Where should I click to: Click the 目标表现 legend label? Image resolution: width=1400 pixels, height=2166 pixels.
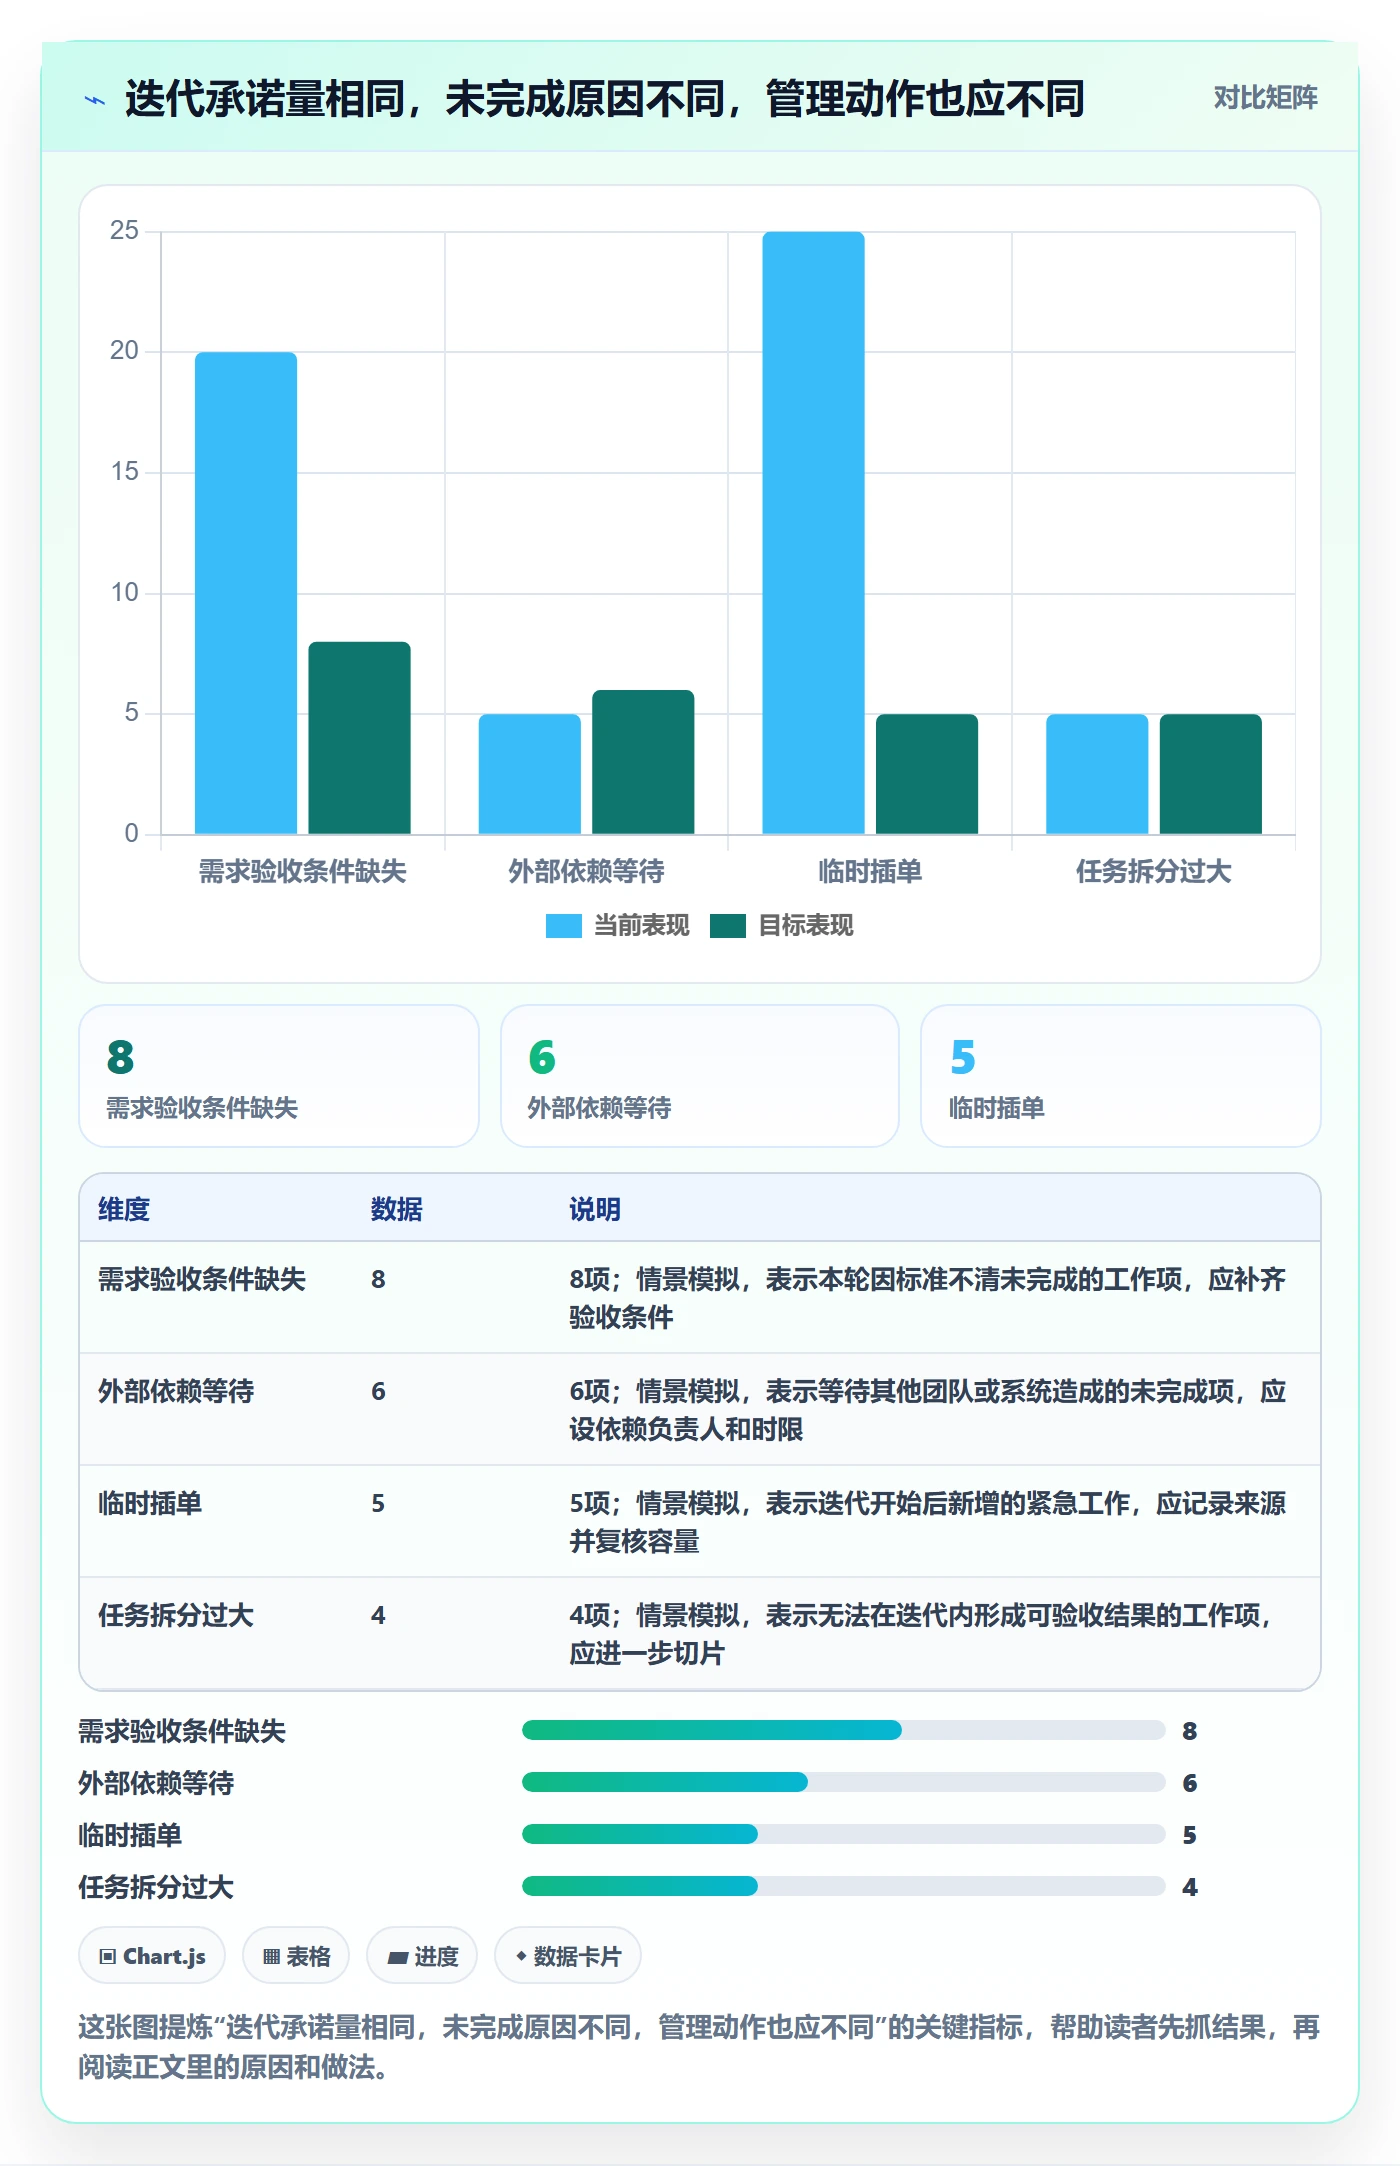pyautogui.click(x=805, y=926)
